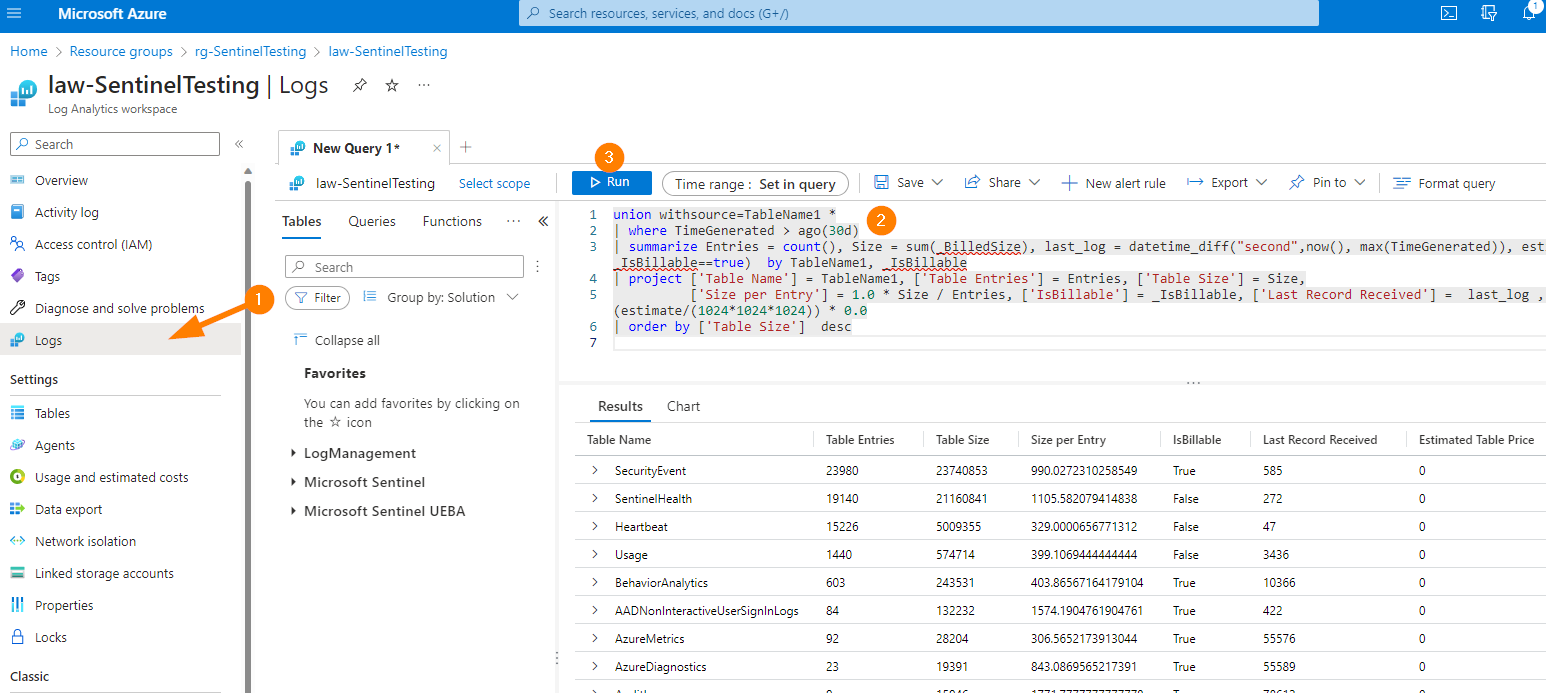This screenshot has width=1546, height=693.
Task: Open the Export dropdown
Action: (x=1227, y=183)
